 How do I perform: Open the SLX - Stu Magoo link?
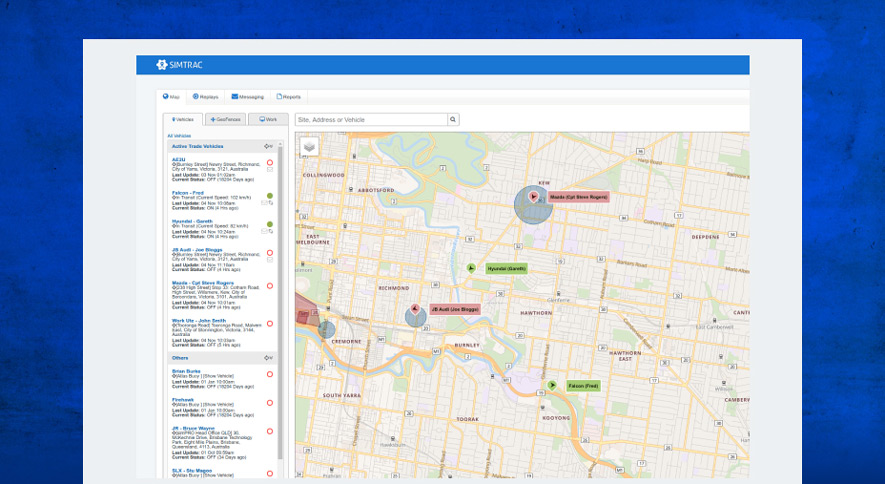coord(192,470)
